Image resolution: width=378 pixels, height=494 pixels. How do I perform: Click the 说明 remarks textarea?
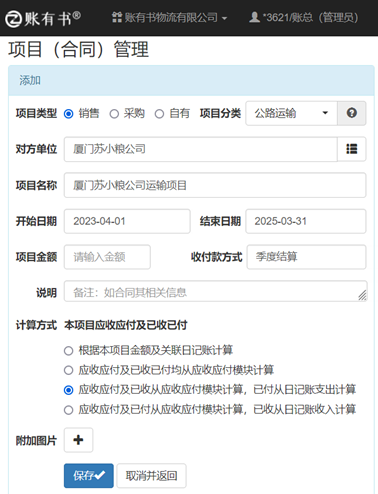pyautogui.click(x=216, y=291)
